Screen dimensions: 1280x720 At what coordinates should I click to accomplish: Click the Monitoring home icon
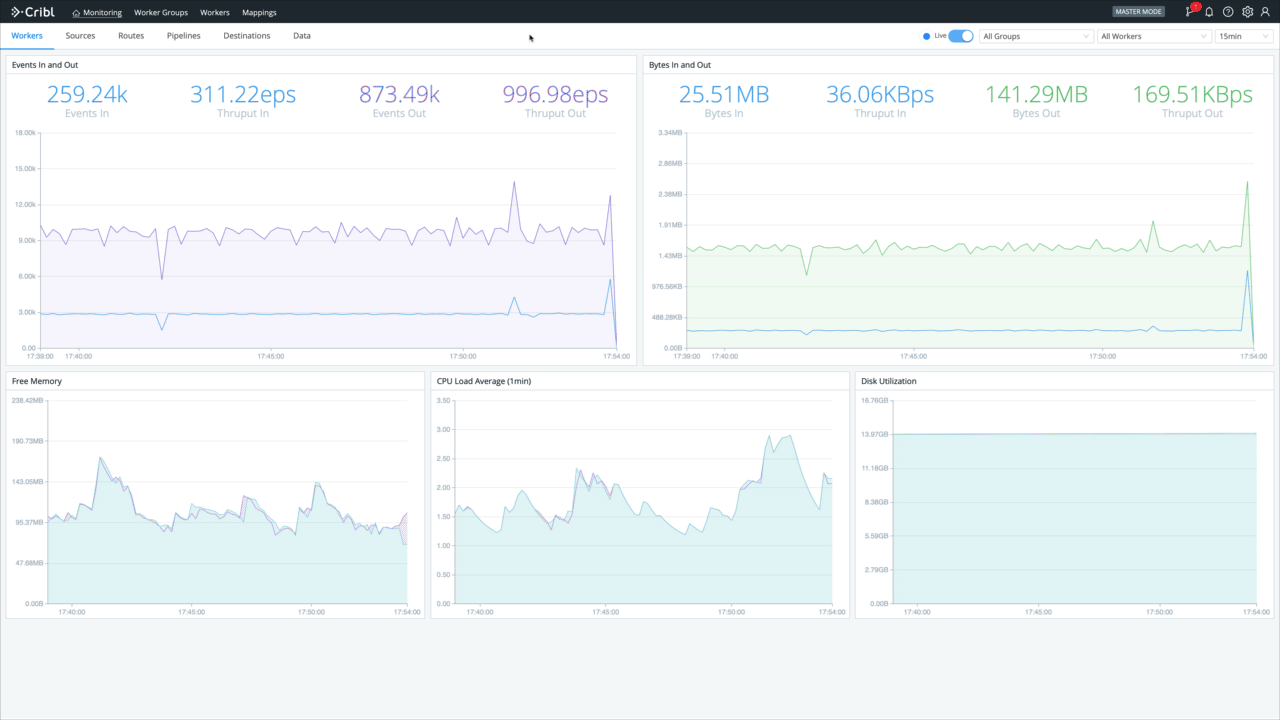(75, 12)
